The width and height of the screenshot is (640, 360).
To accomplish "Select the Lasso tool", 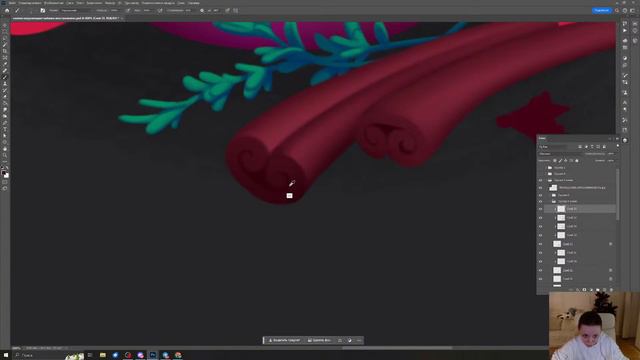I will click(5, 38).
